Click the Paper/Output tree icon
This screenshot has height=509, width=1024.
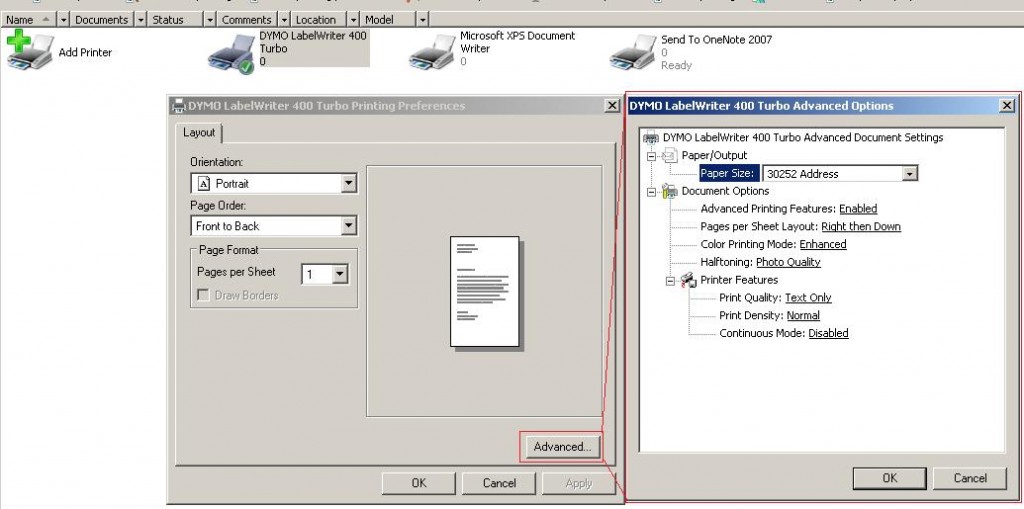point(670,156)
